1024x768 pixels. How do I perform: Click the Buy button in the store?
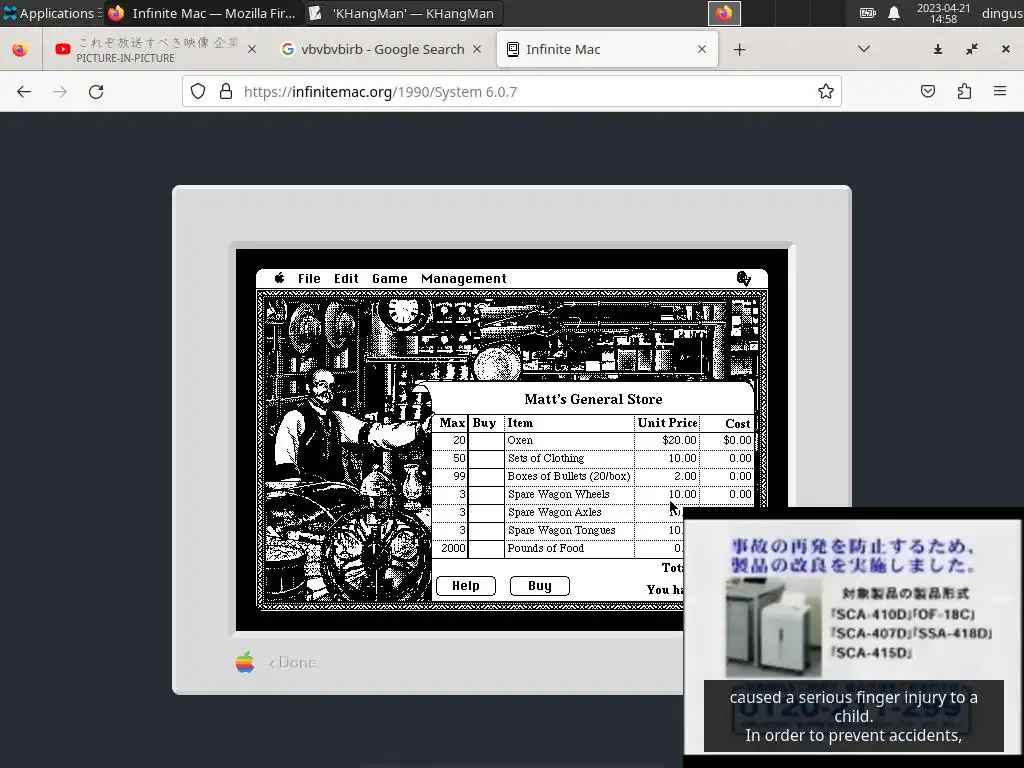click(539, 586)
